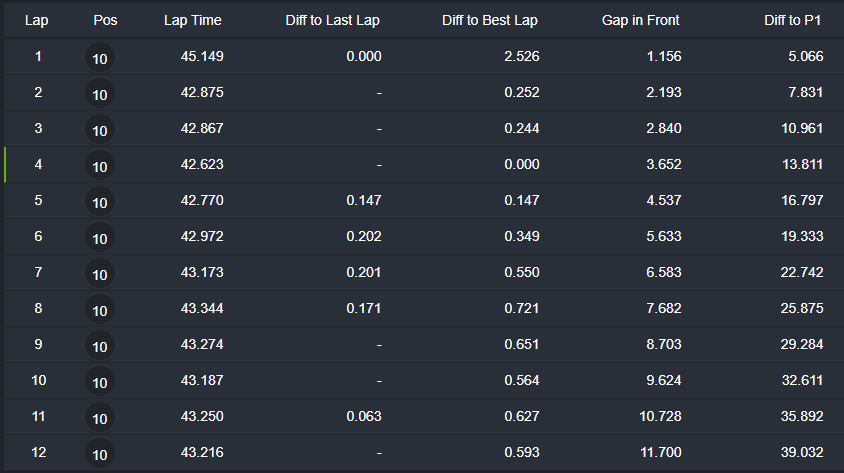844x473 pixels.
Task: Select the 11.700 gap in front cell
Action: pos(661,453)
